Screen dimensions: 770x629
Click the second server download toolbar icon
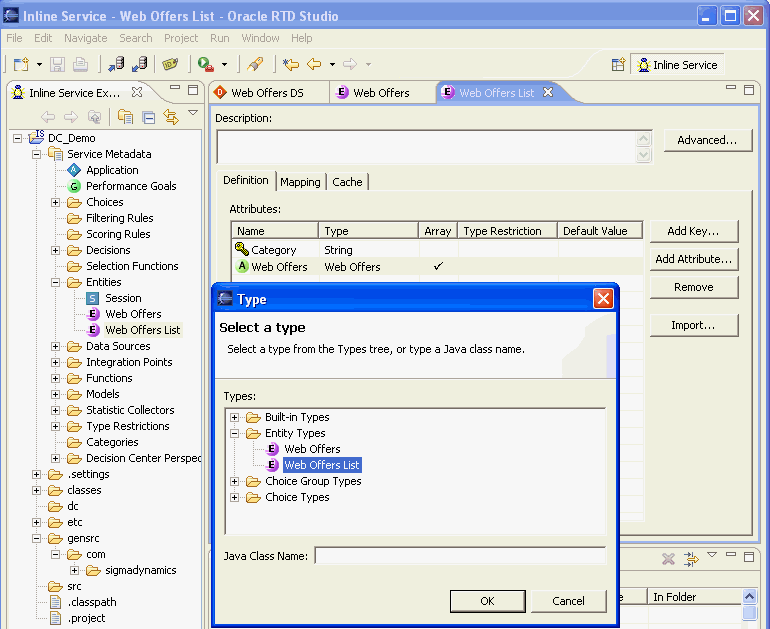pos(139,64)
